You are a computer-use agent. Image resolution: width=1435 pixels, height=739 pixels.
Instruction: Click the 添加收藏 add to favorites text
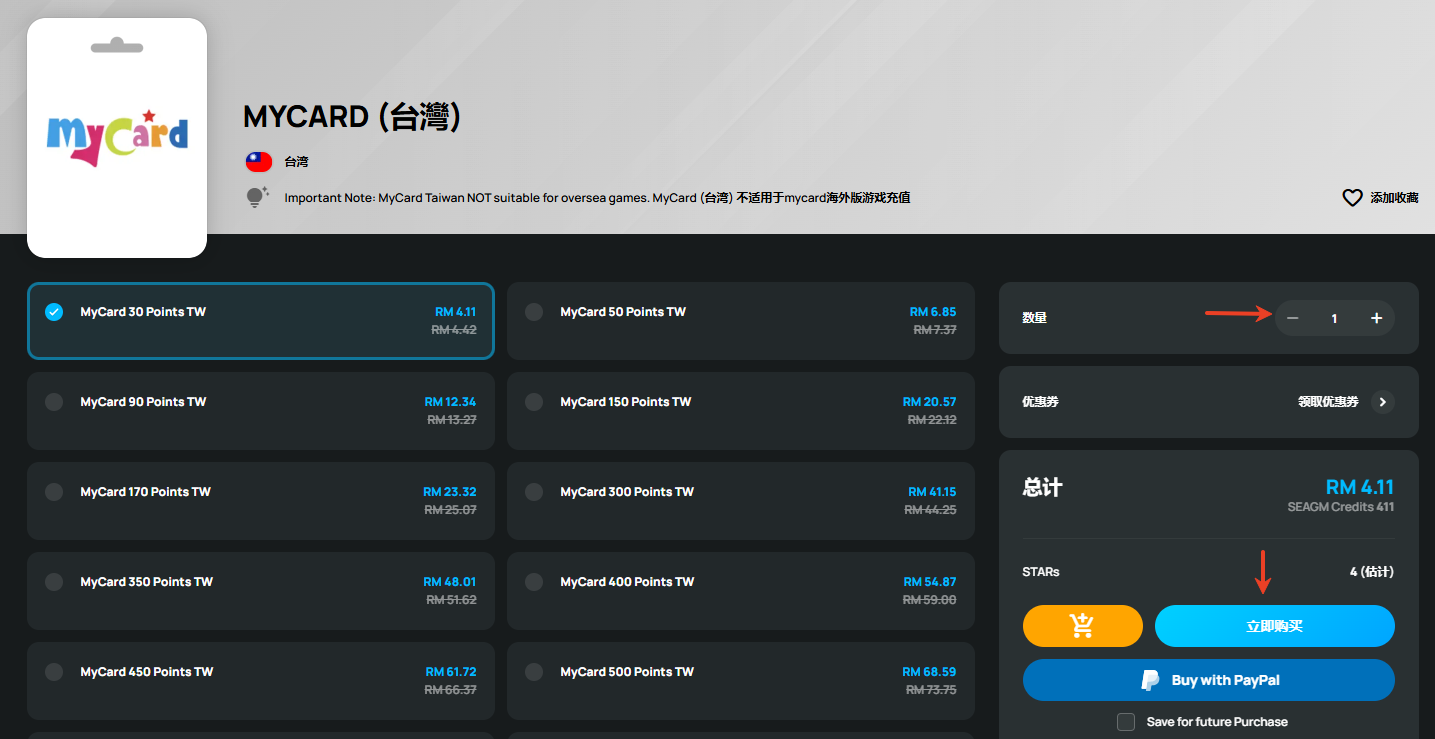tap(1394, 198)
